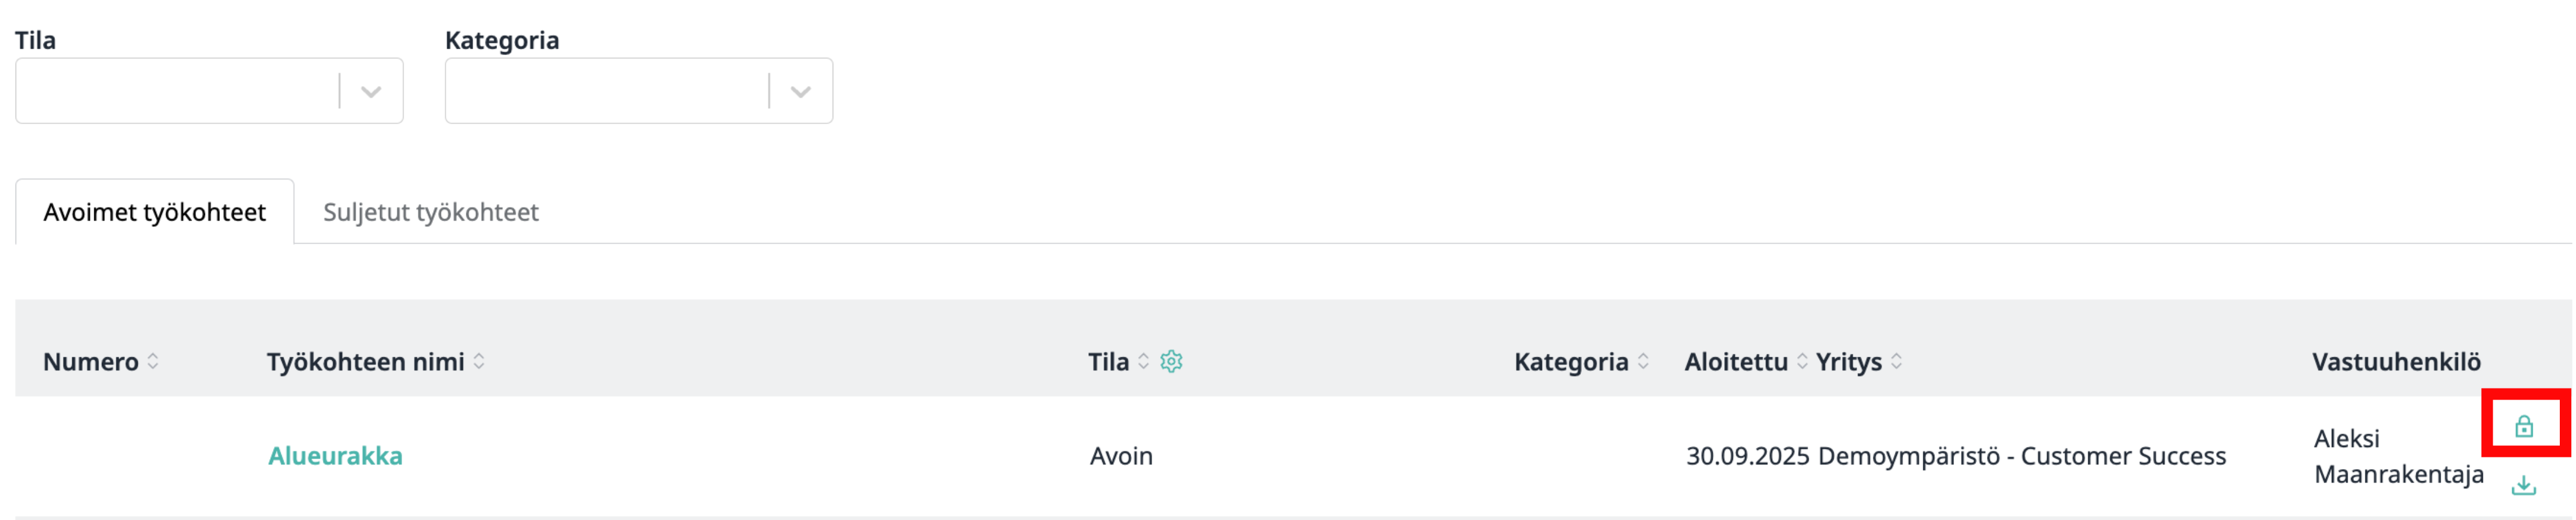Select the Avoimet työkohteet tab
This screenshot has height=520, width=2576.
[x=155, y=212]
